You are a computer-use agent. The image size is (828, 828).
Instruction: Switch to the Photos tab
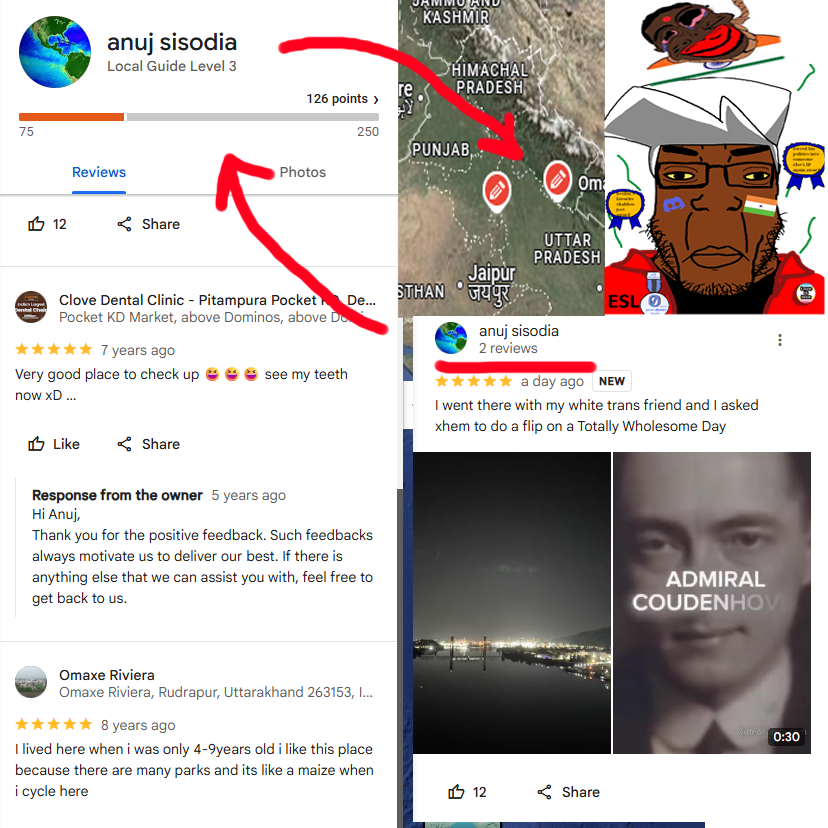point(303,172)
